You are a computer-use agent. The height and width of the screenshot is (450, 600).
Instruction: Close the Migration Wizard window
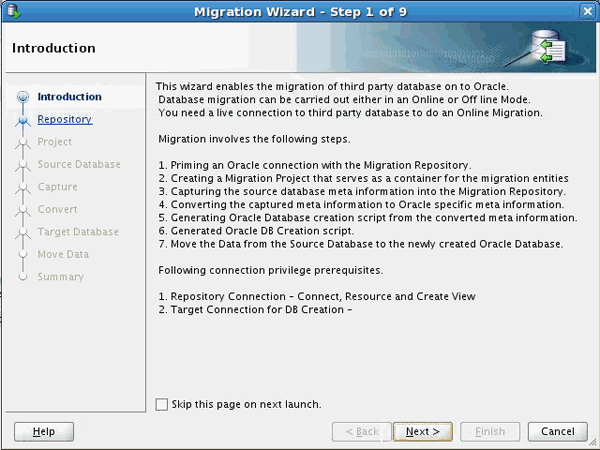tap(586, 11)
